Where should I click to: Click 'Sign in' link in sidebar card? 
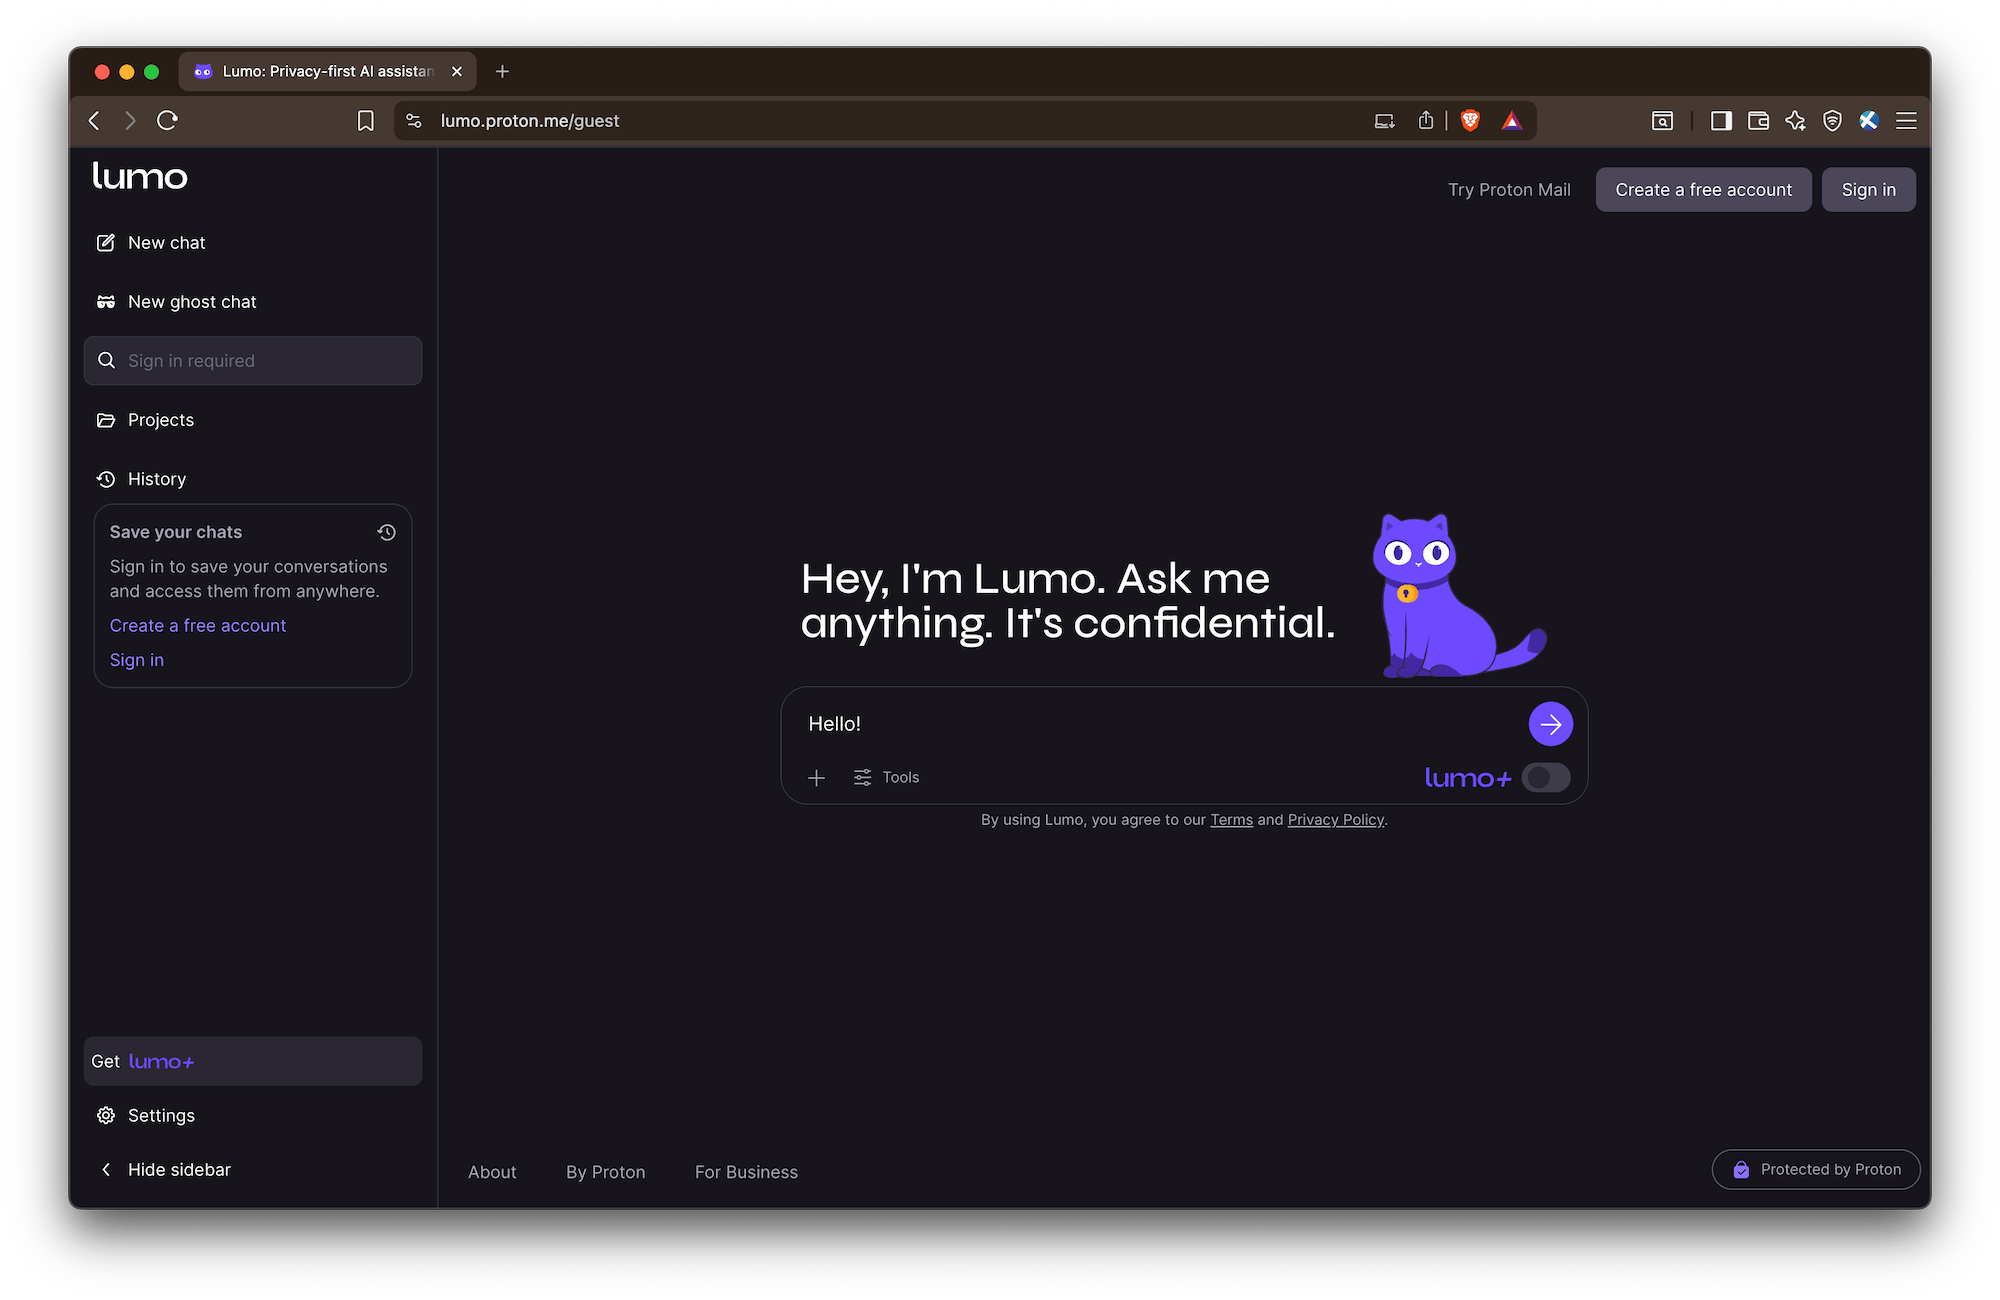pyautogui.click(x=137, y=660)
